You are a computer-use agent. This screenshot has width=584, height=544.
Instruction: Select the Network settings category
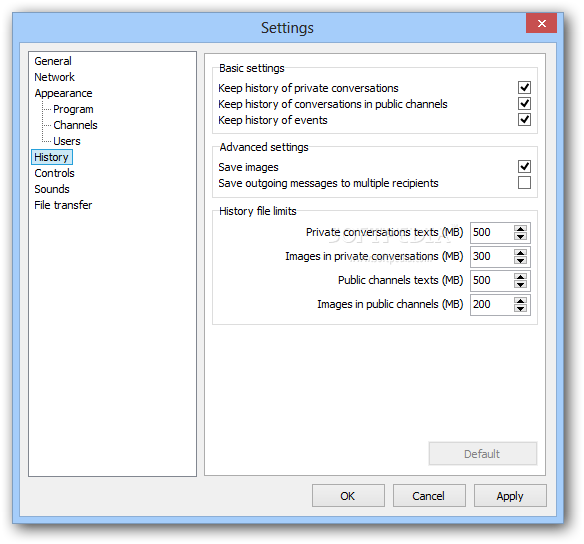[x=54, y=77]
